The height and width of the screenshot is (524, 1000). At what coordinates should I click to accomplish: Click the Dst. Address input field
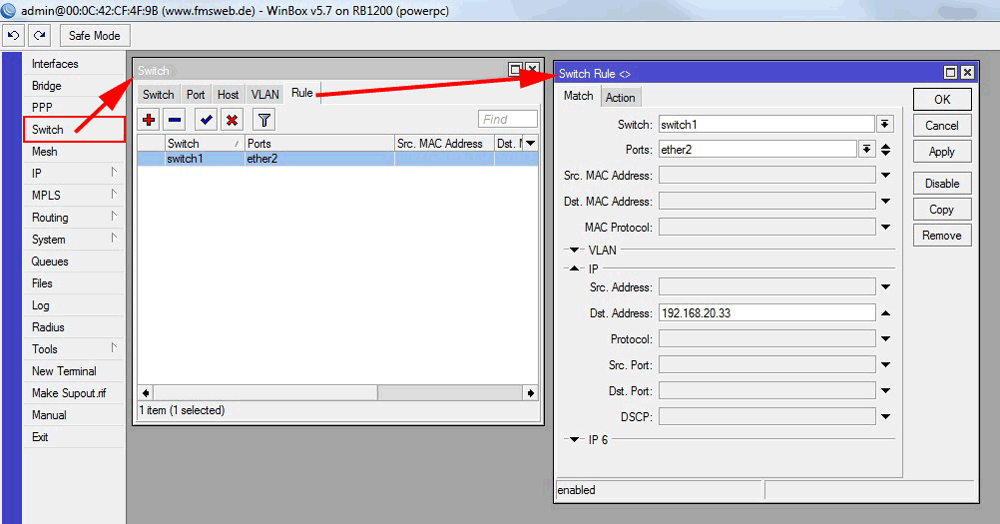click(x=766, y=313)
